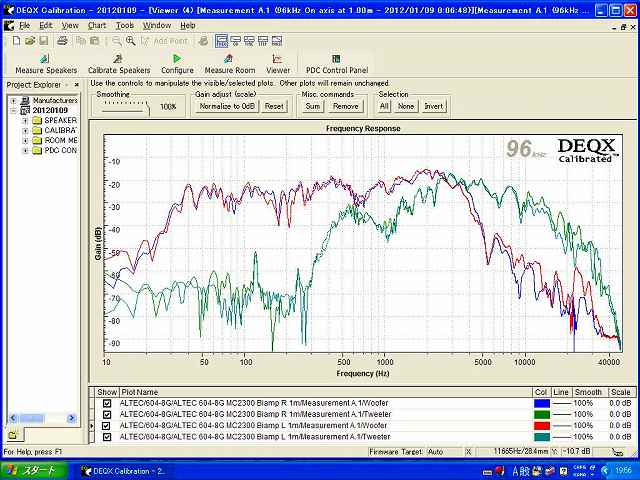The width and height of the screenshot is (640, 480).
Task: Toggle Show for Biamp L Tweeter plot
Action: click(107, 437)
